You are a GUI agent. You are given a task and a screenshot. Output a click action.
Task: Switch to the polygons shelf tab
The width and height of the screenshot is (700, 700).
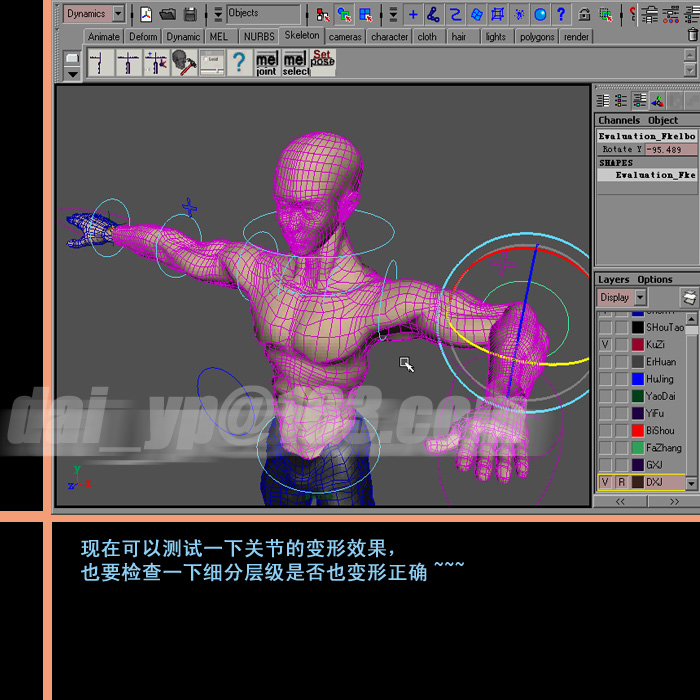(x=537, y=37)
